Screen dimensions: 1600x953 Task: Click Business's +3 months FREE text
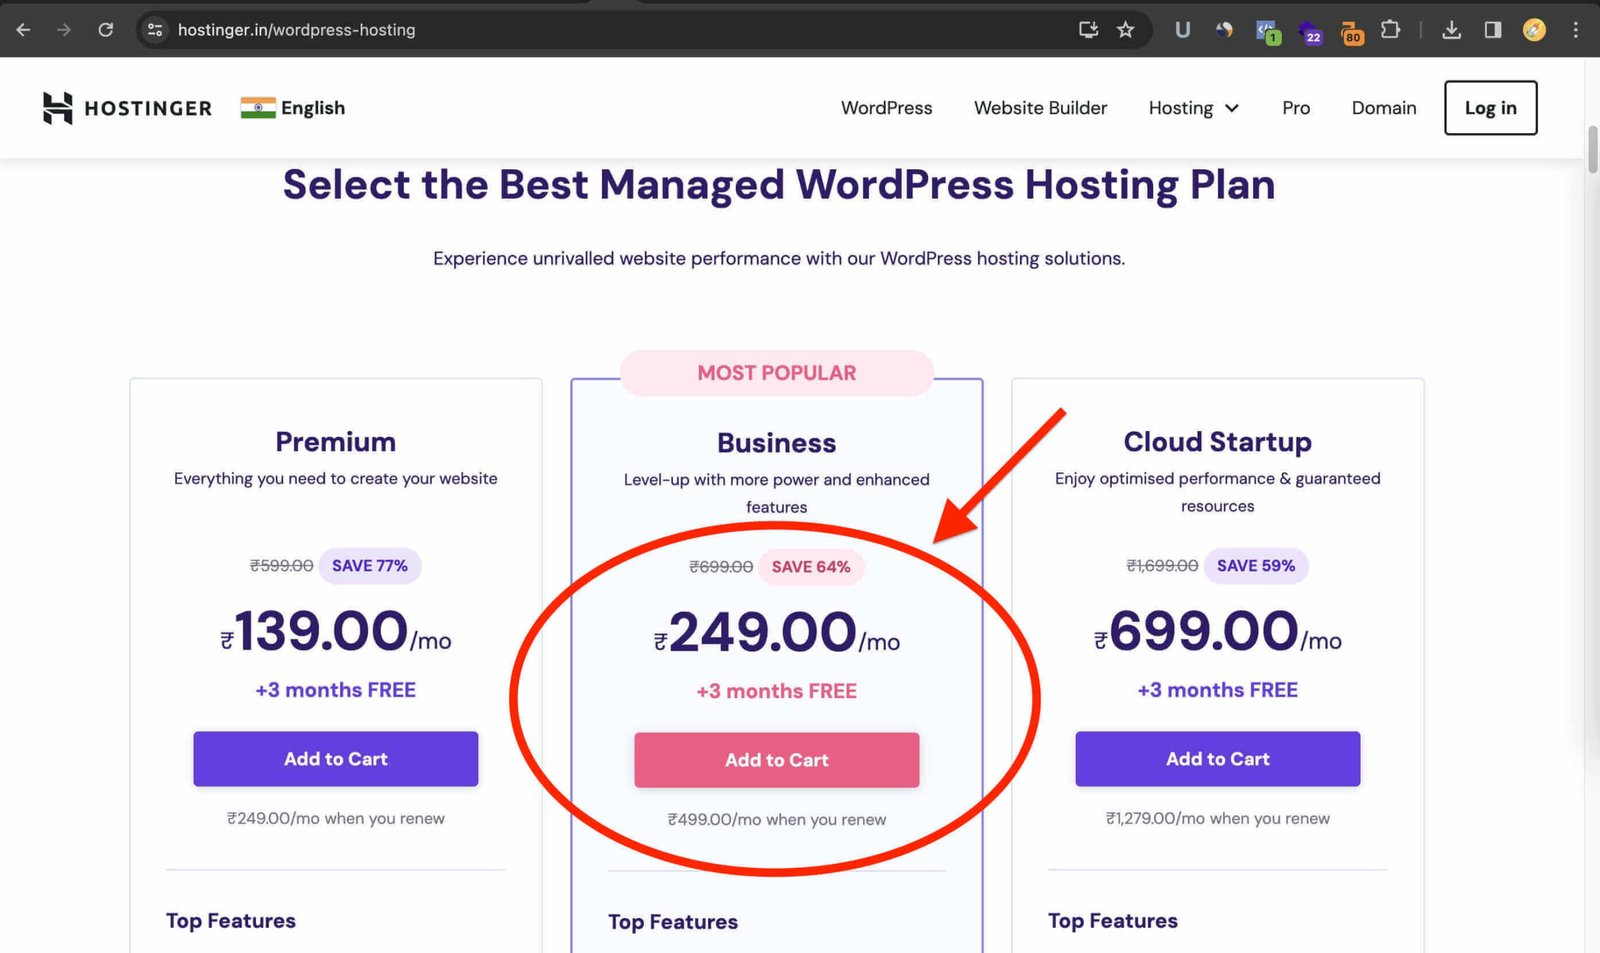coord(777,691)
